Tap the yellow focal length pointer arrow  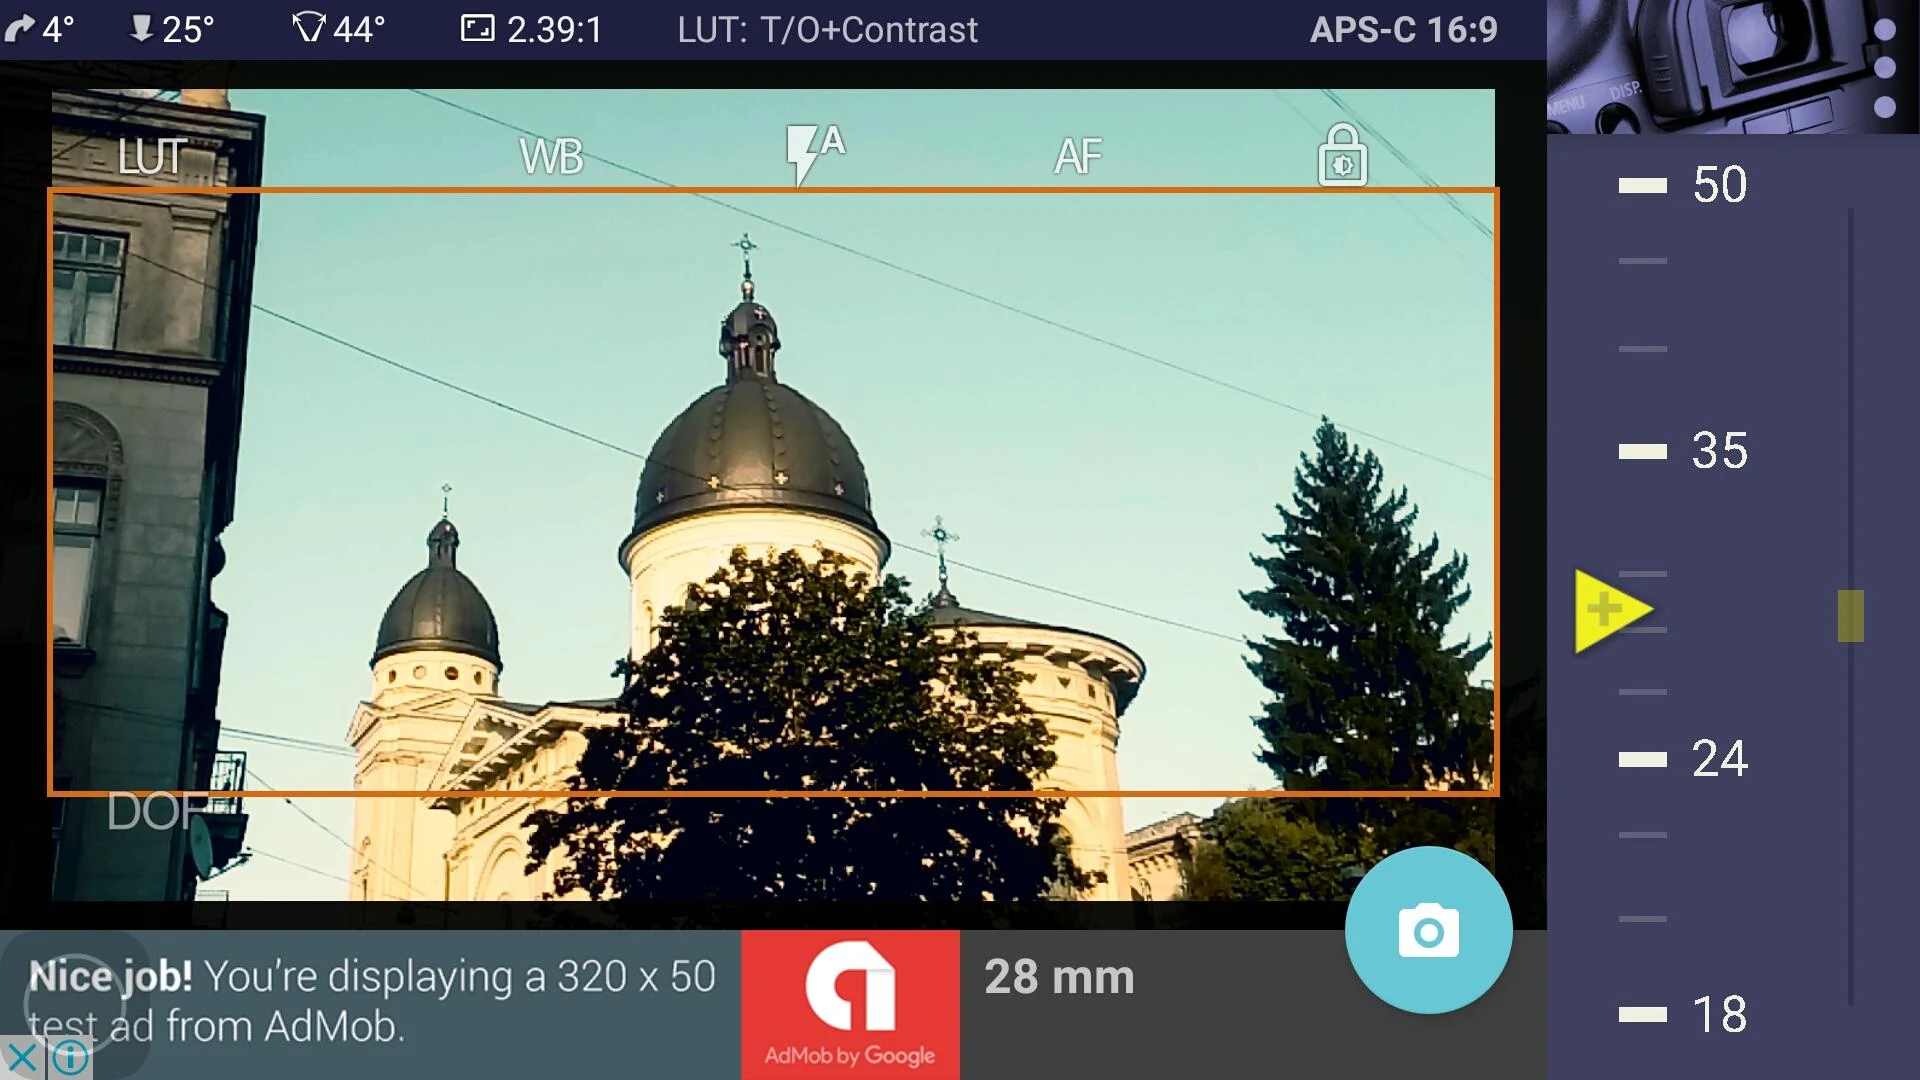[x=1613, y=611]
